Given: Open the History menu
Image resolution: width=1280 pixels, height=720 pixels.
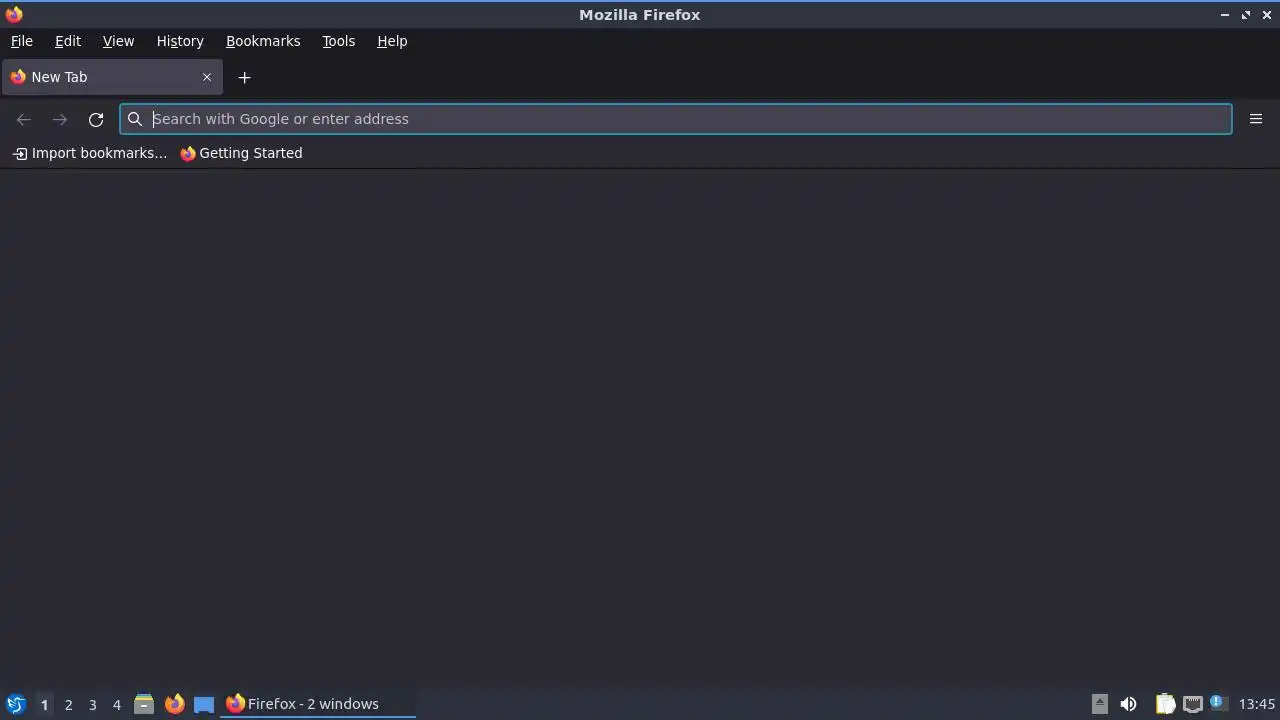Looking at the screenshot, I should (180, 41).
